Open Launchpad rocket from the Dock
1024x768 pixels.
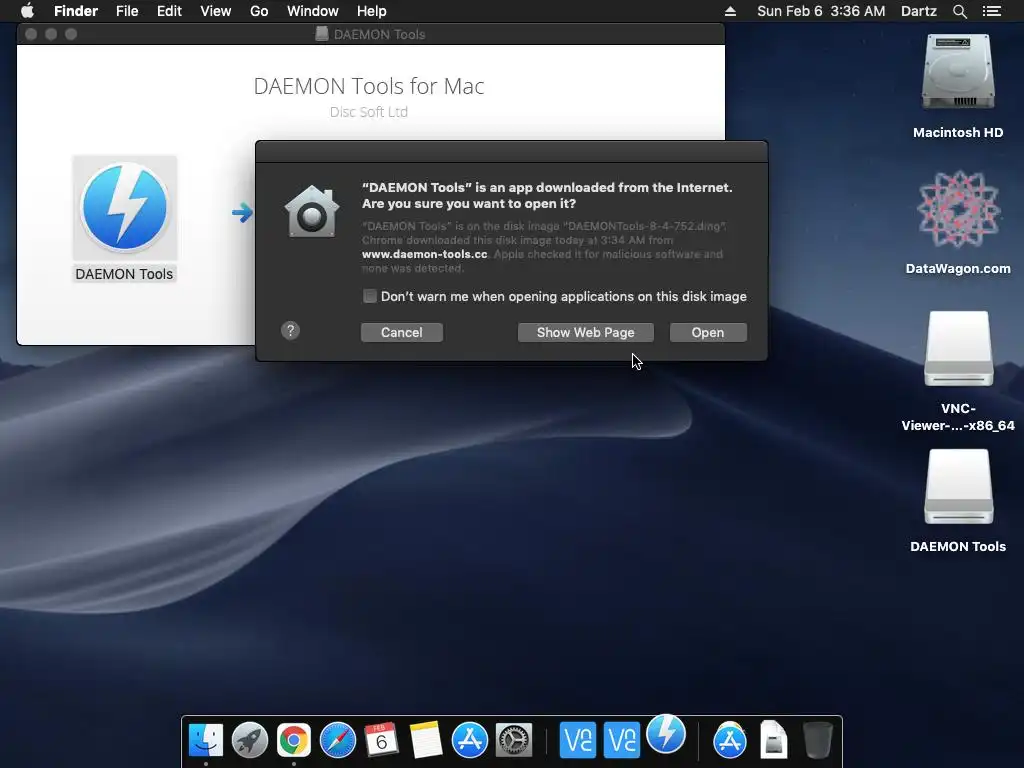[x=249, y=740]
